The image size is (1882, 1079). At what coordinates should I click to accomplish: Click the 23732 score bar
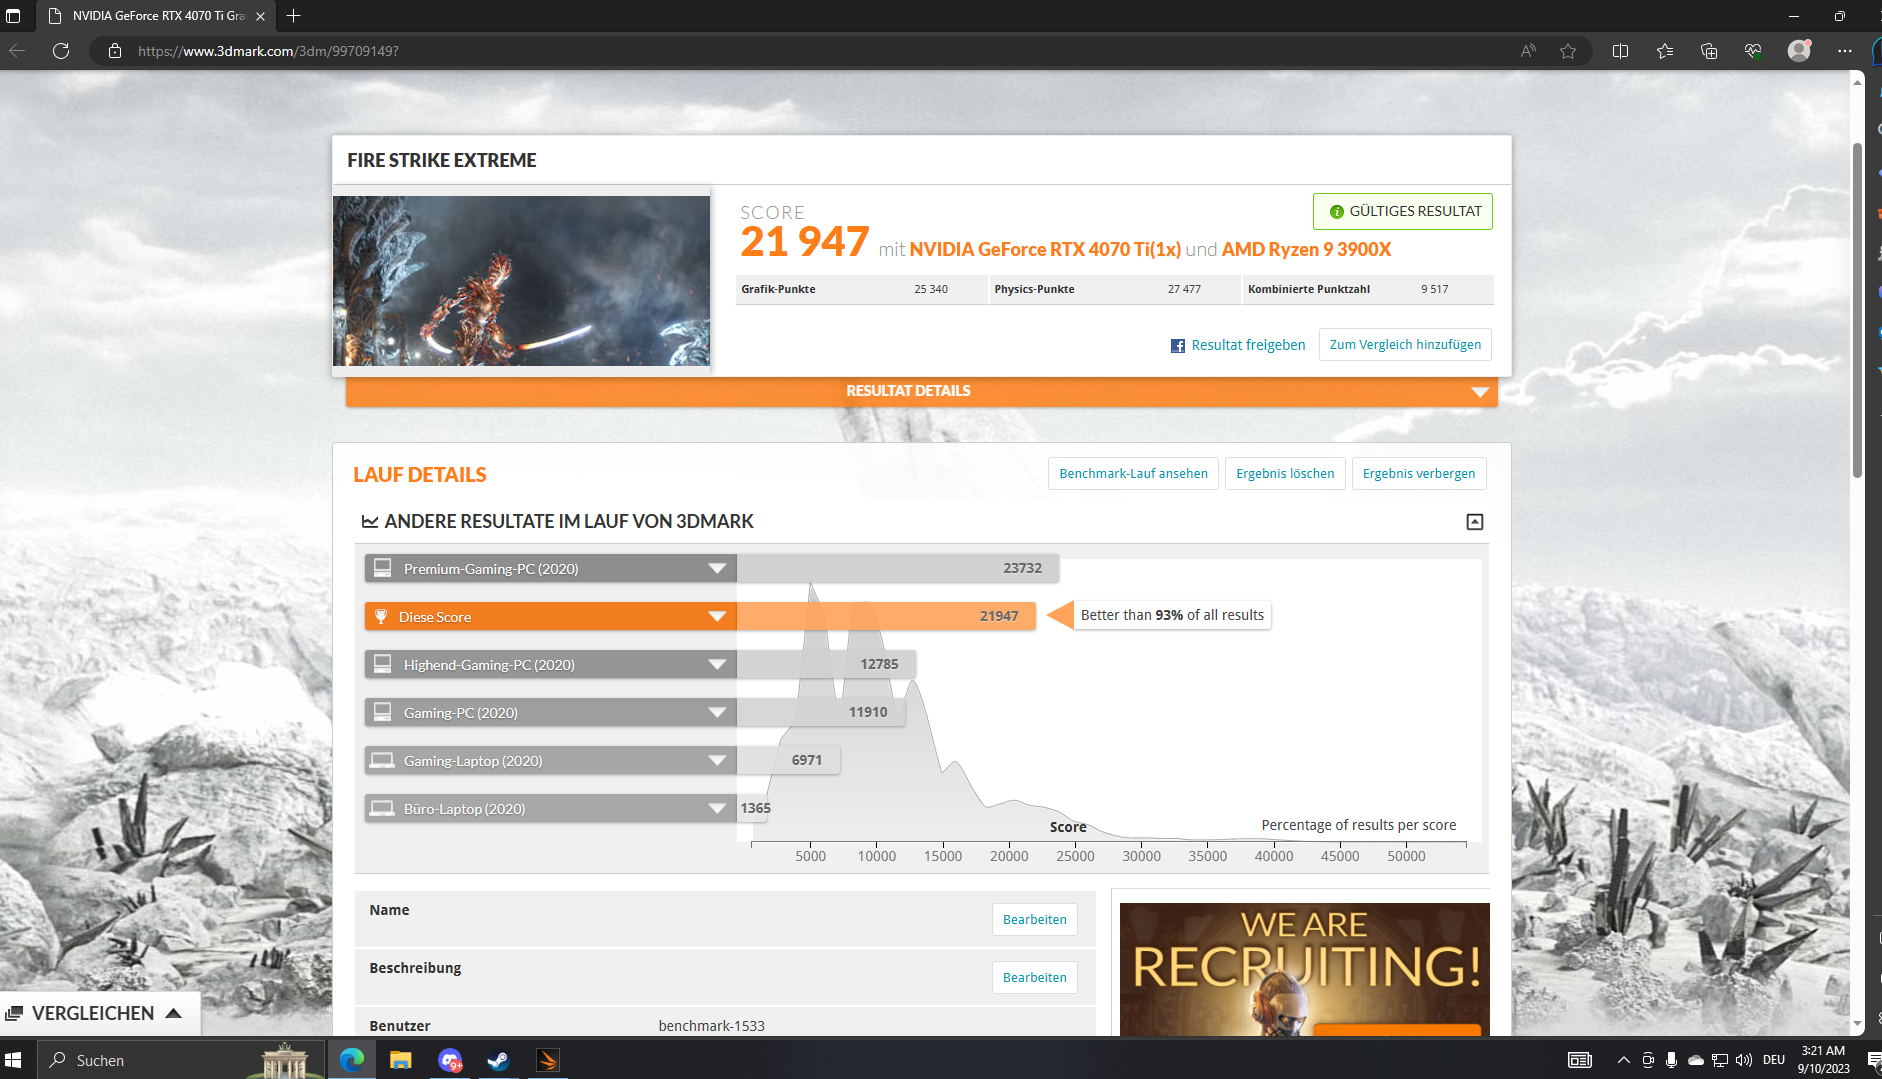897,568
